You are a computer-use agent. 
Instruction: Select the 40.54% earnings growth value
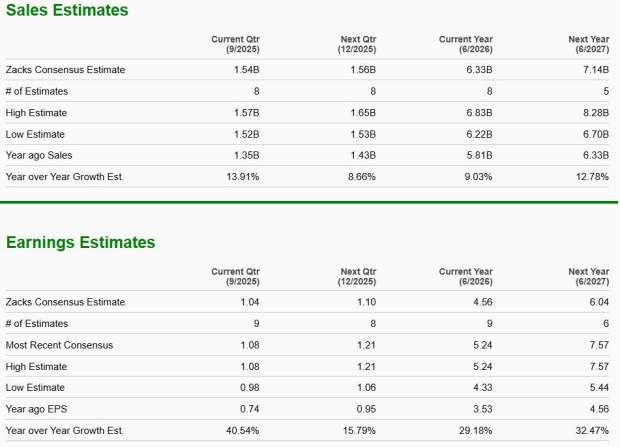pyautogui.click(x=242, y=431)
